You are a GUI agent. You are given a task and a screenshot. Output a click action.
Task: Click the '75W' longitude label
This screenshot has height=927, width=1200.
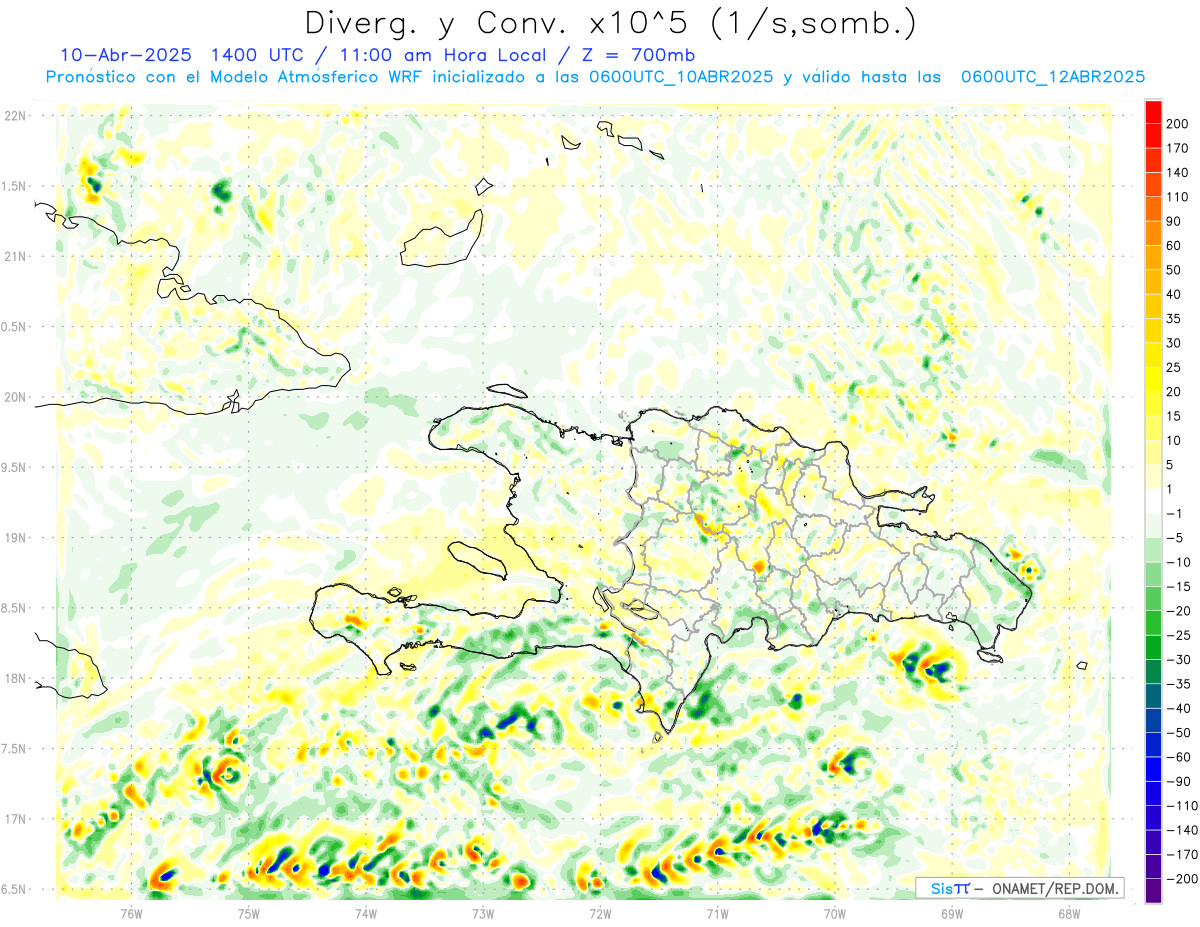249,913
